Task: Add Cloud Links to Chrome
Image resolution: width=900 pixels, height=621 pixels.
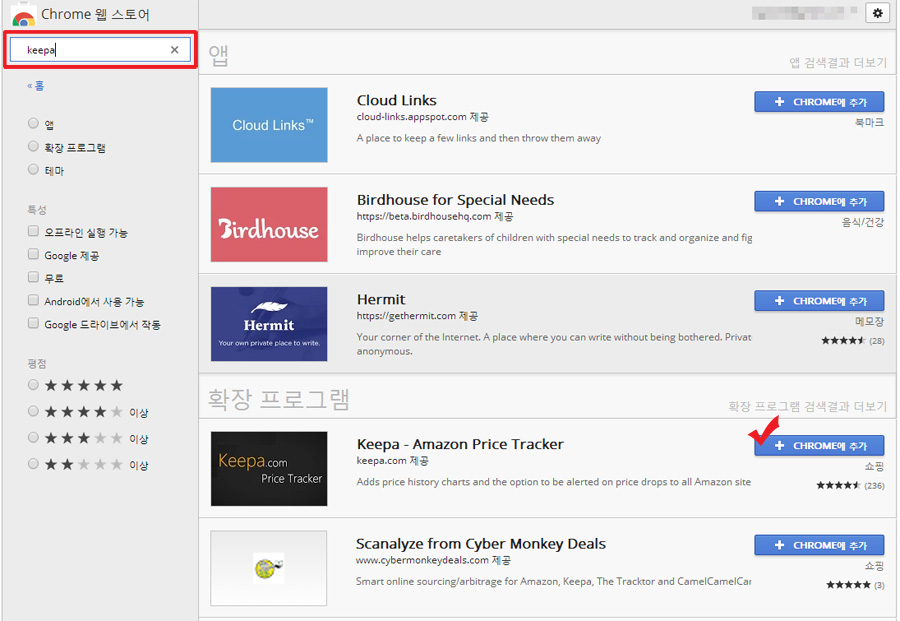Action: pyautogui.click(x=819, y=102)
